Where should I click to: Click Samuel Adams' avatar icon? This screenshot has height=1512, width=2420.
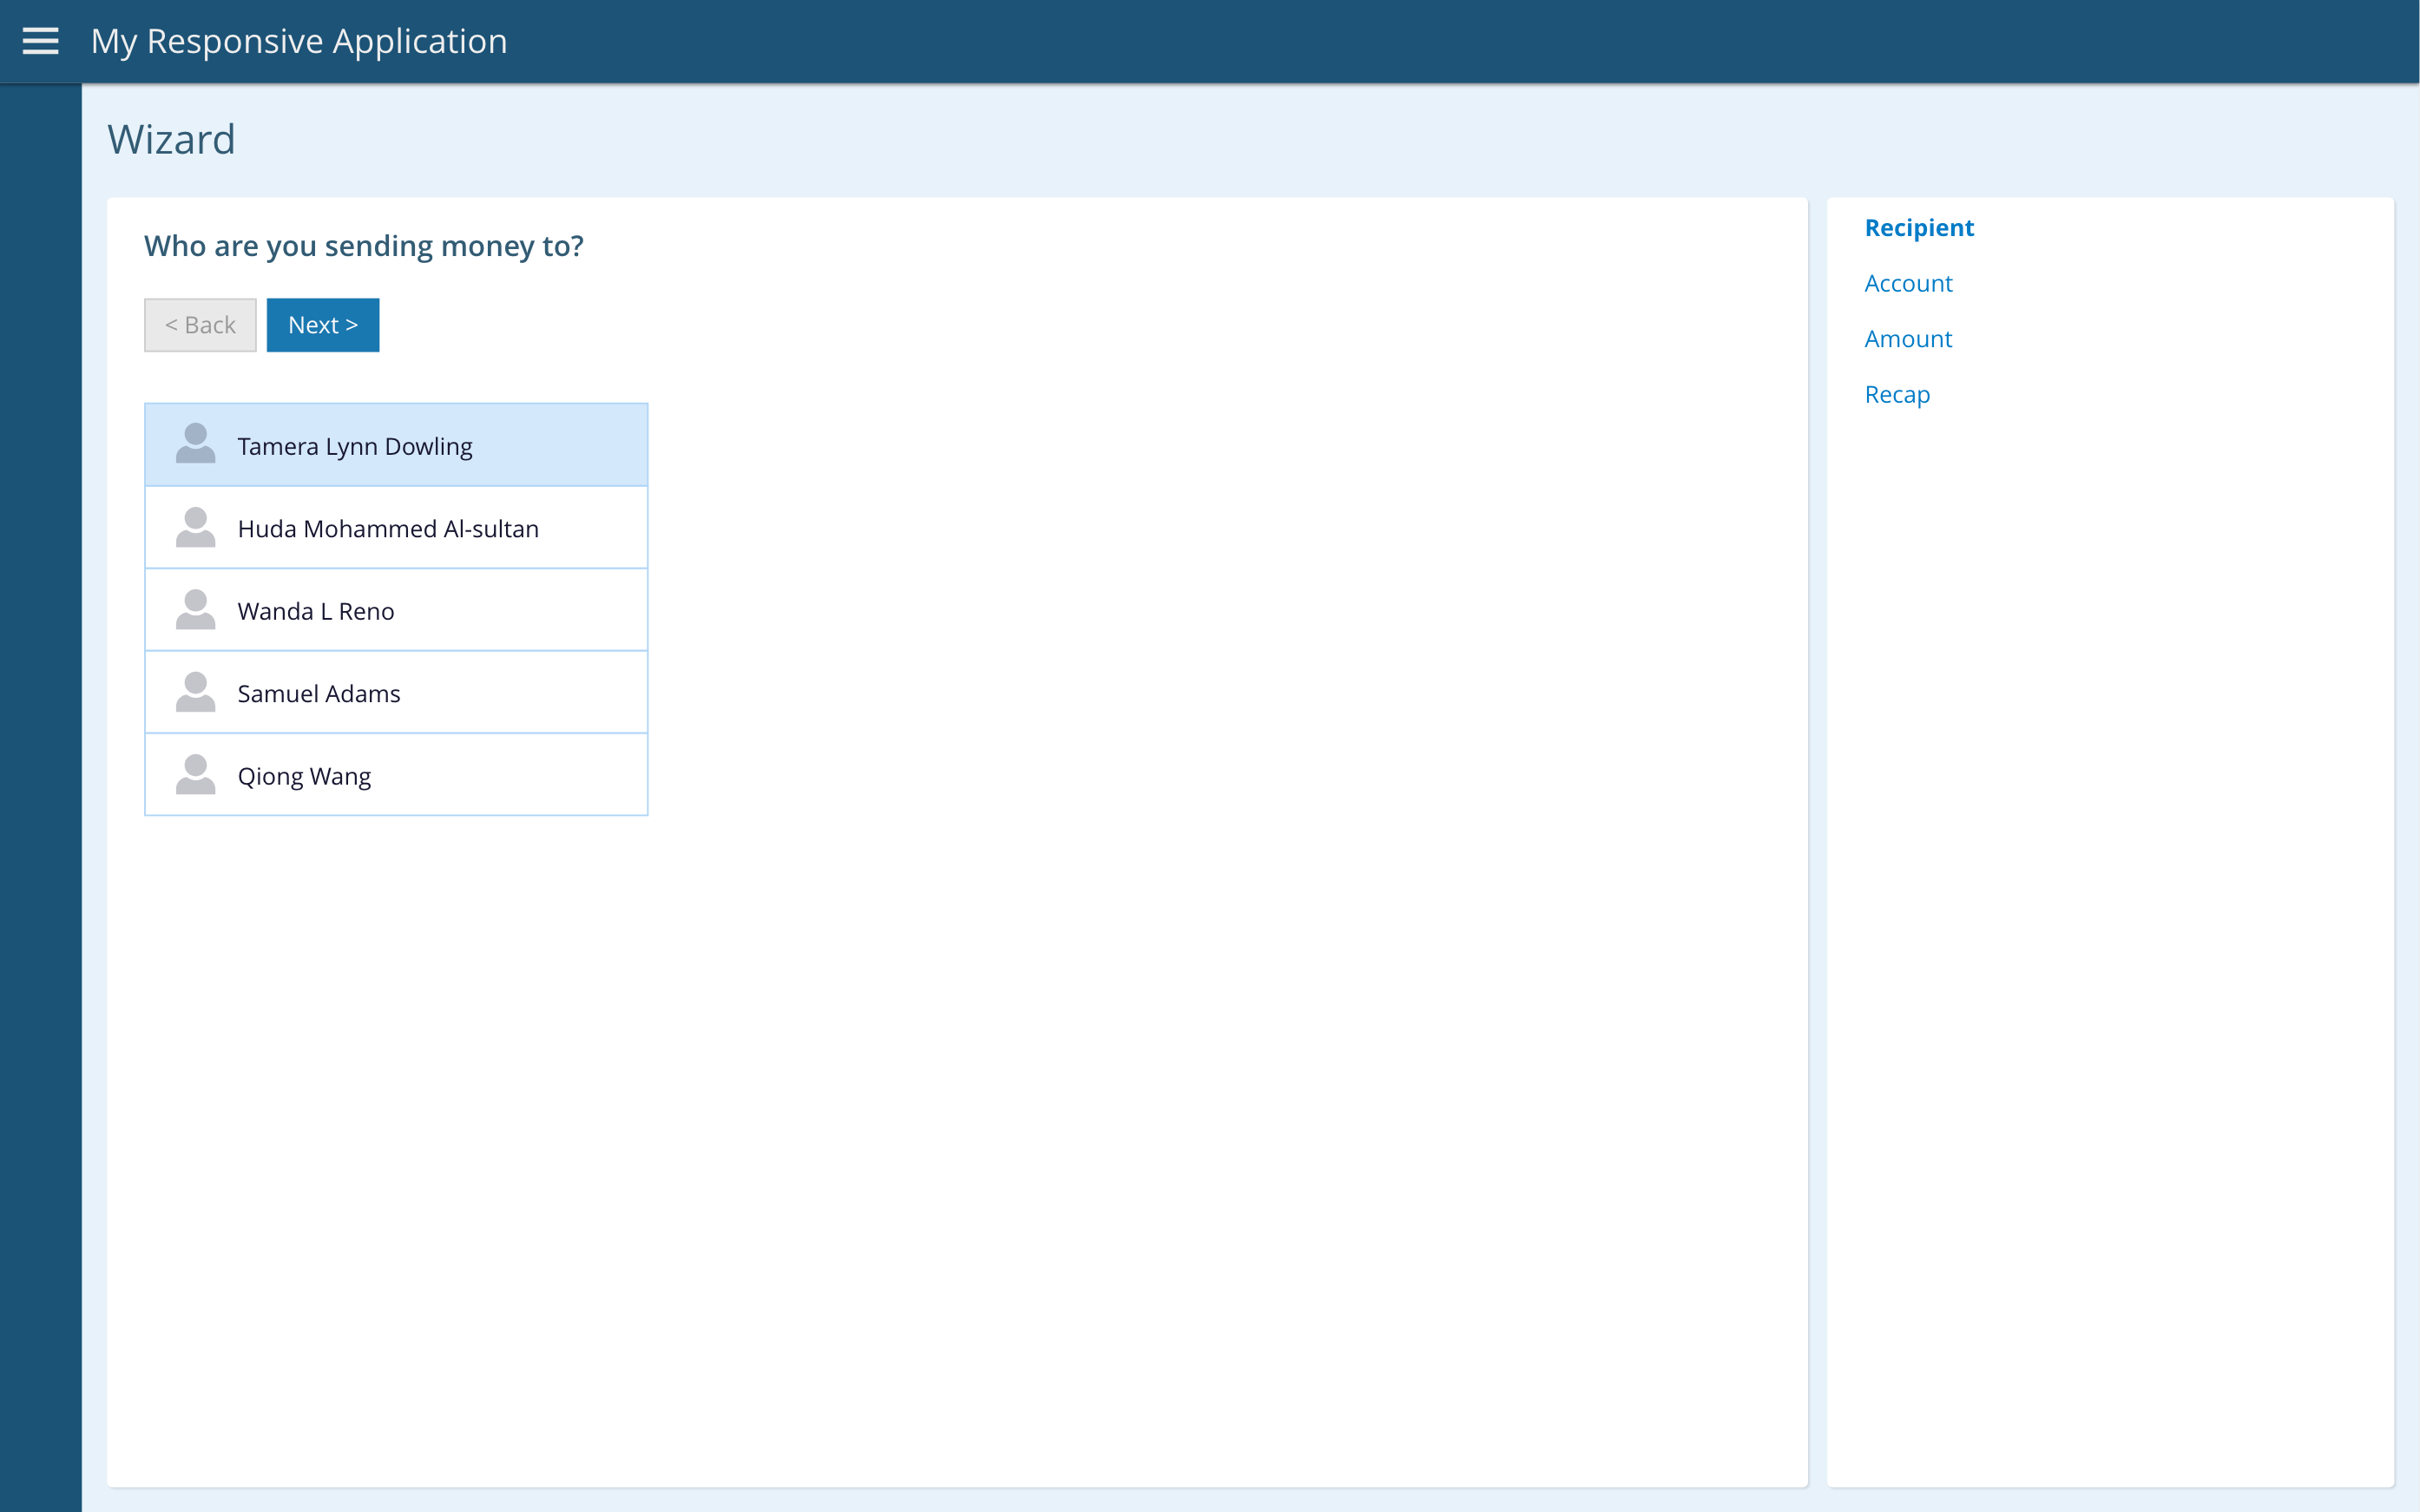(x=195, y=692)
